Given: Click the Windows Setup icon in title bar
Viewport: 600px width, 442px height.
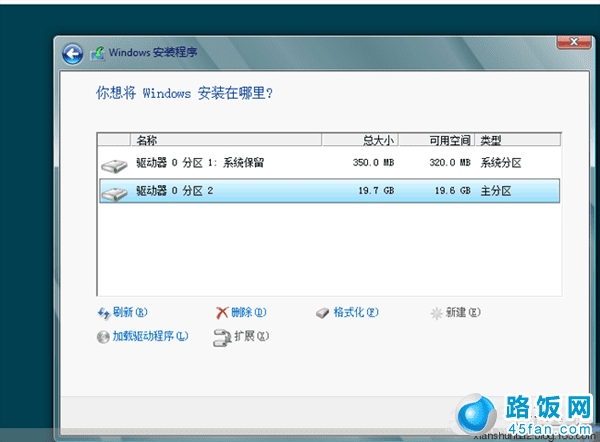Looking at the screenshot, I should point(98,53).
